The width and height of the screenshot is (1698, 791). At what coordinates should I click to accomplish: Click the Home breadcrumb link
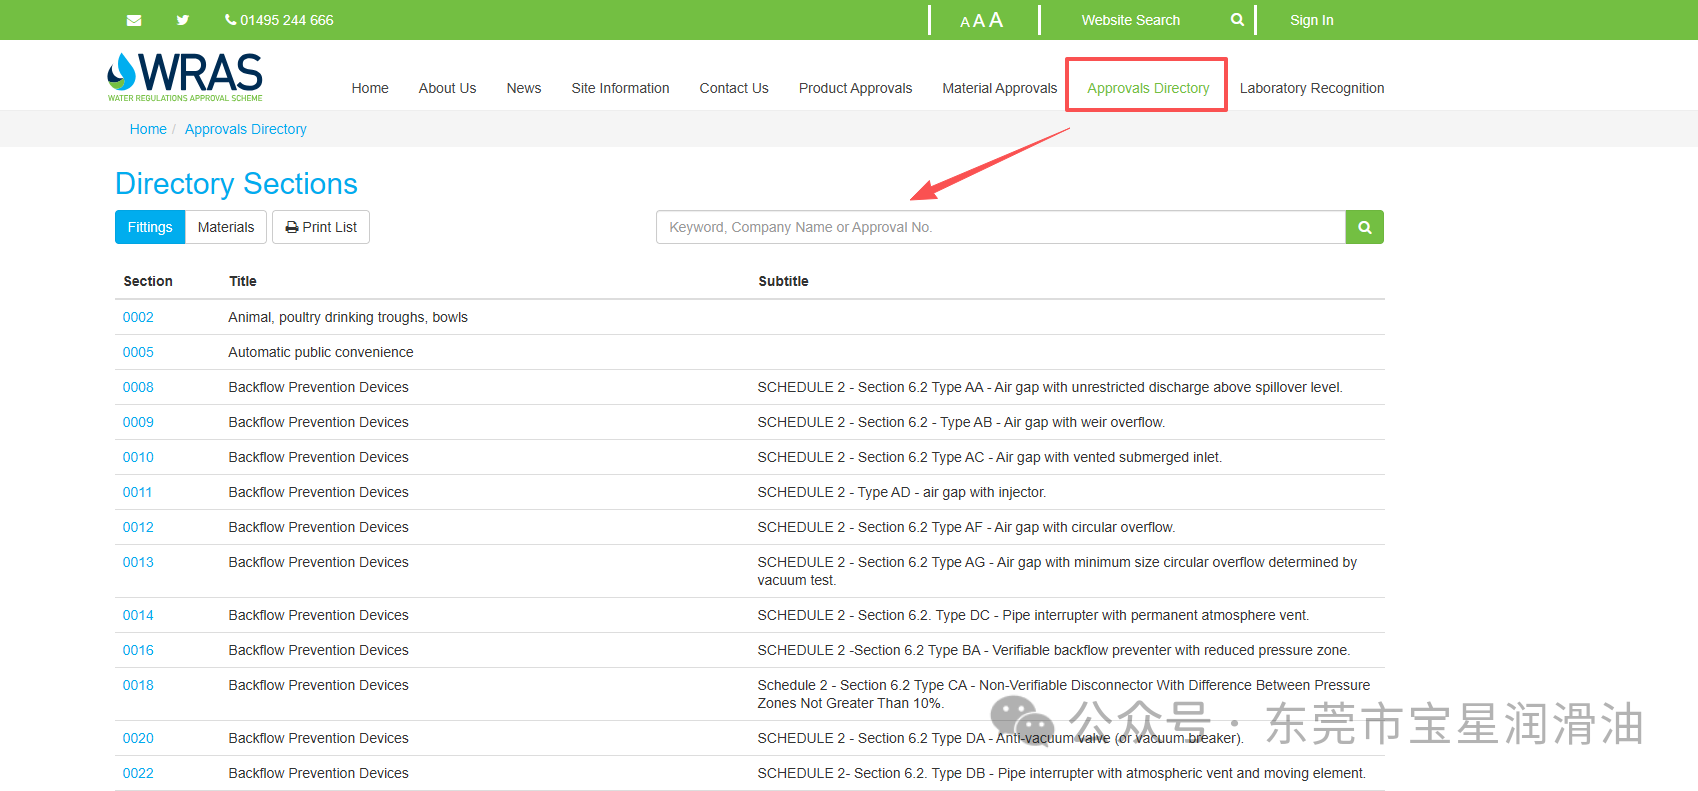(x=148, y=129)
